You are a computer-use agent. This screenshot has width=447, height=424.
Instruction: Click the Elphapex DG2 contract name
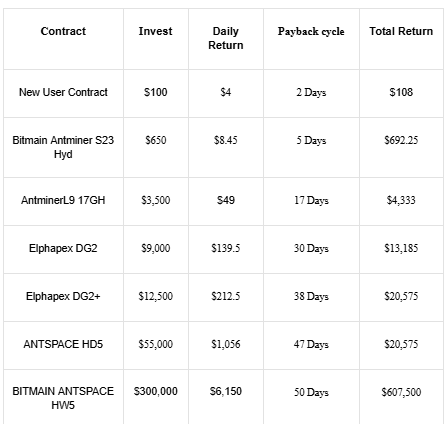click(x=63, y=248)
